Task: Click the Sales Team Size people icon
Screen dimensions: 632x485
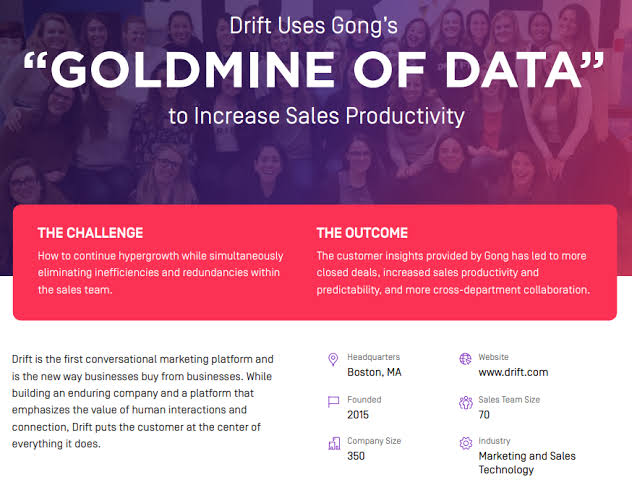Action: pos(466,402)
